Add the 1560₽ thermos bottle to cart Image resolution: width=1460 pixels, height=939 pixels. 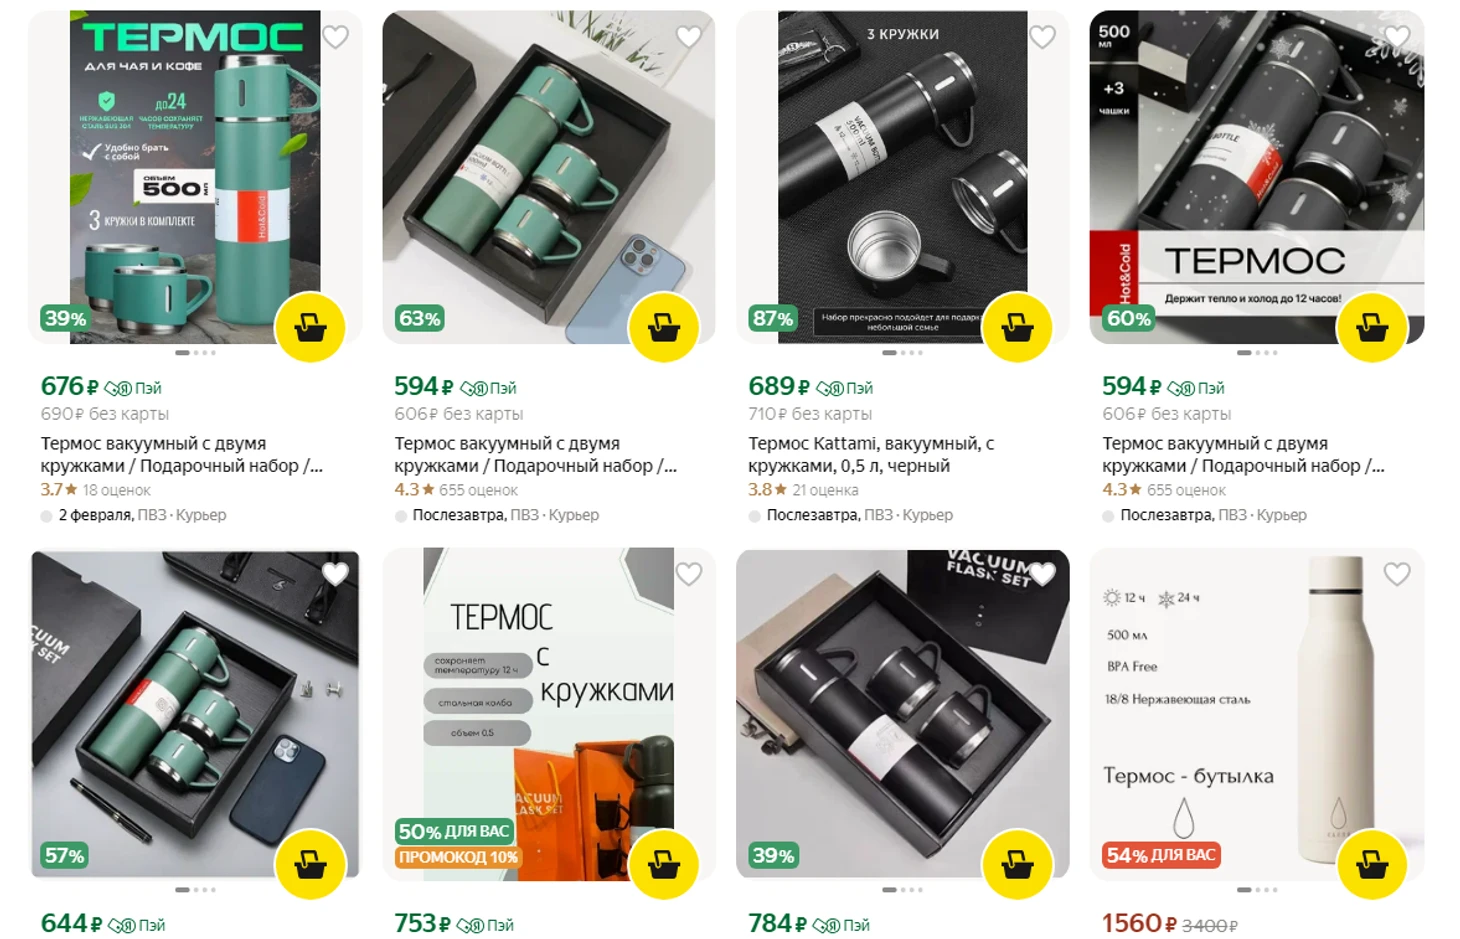point(1372,864)
